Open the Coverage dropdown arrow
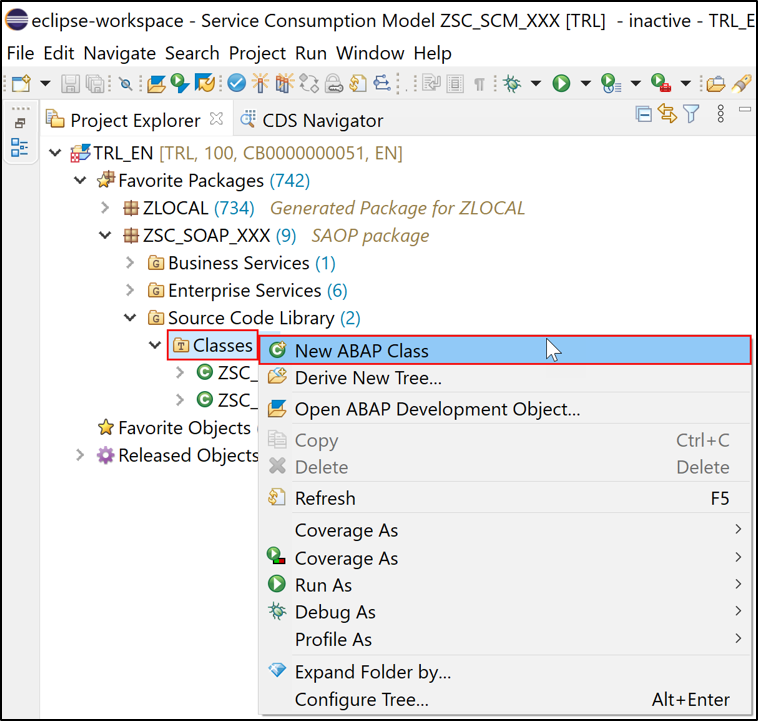This screenshot has width=758, height=721. click(x=636, y=84)
